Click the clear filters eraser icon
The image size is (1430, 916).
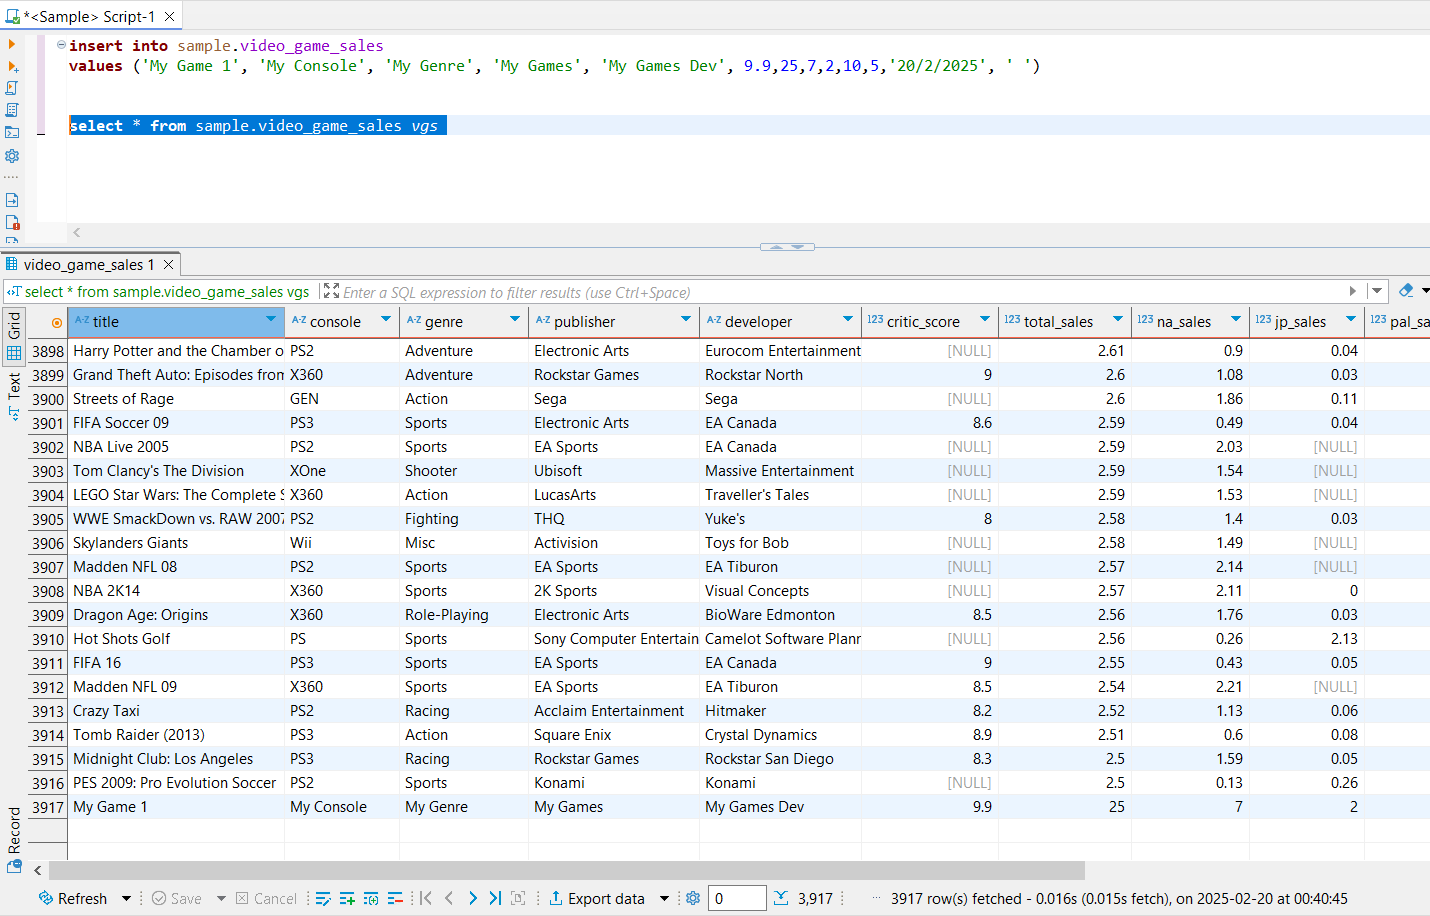click(1406, 290)
